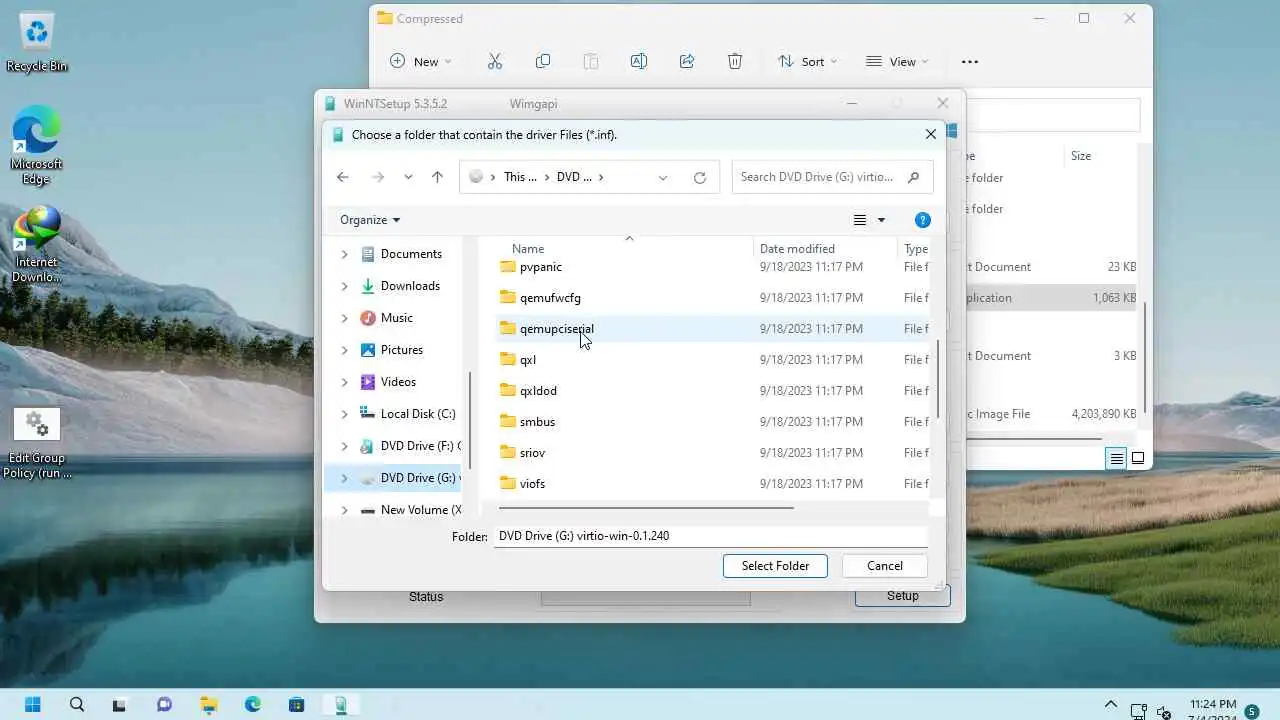Open the Chat icon on the taskbar

(164, 704)
